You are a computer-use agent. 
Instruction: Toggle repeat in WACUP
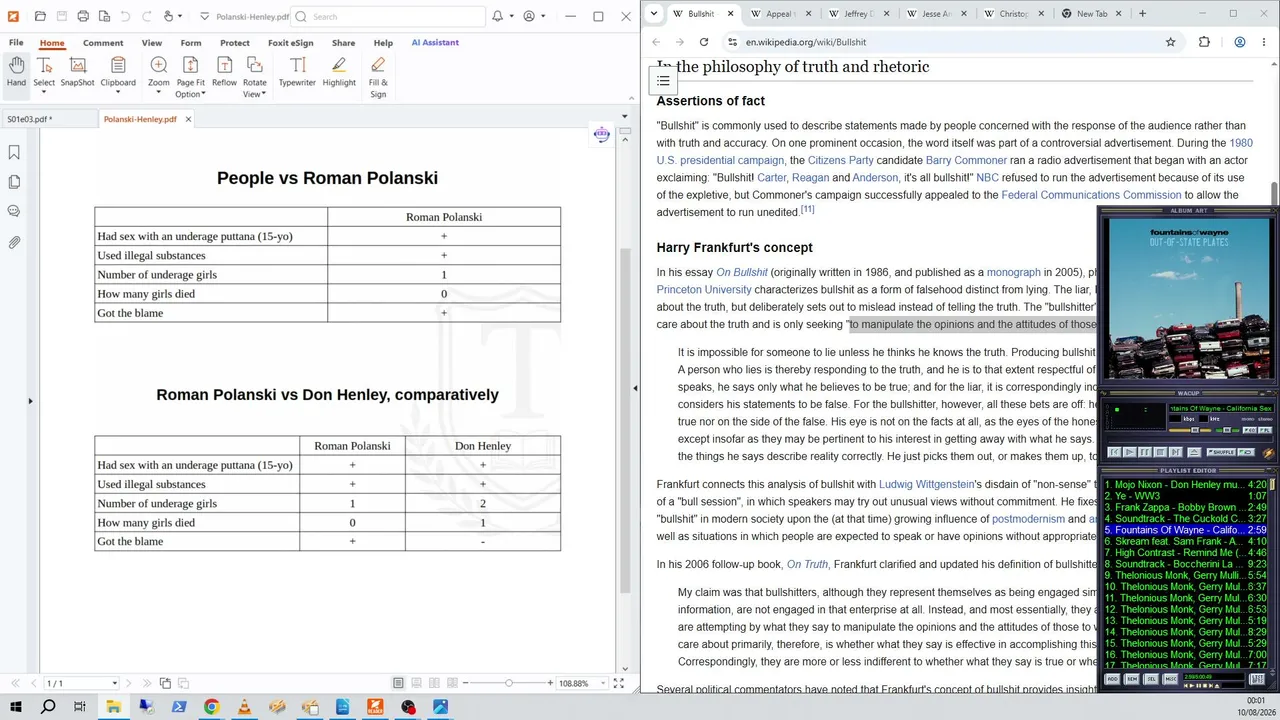tap(1246, 452)
